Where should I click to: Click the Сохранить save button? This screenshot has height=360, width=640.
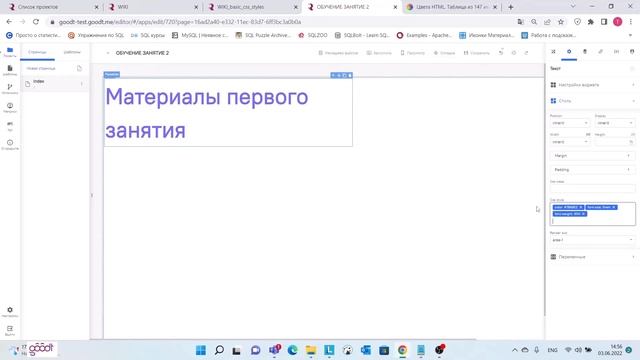(x=476, y=53)
